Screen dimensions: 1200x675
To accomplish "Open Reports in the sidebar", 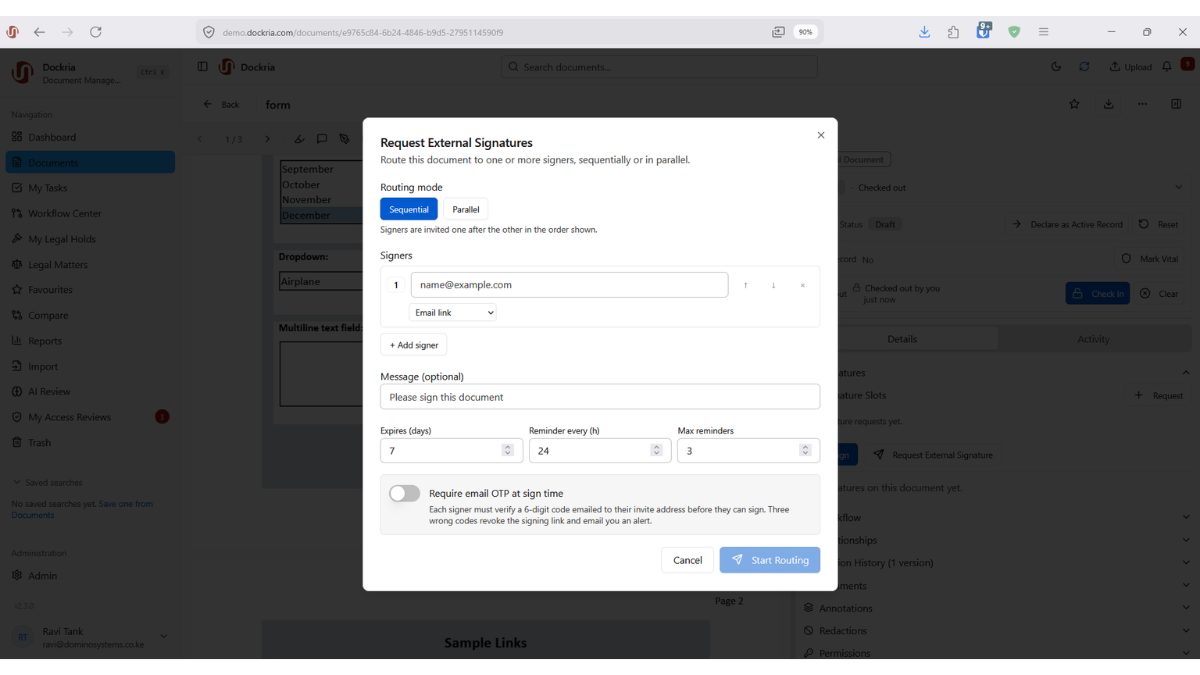I will 90,341.
